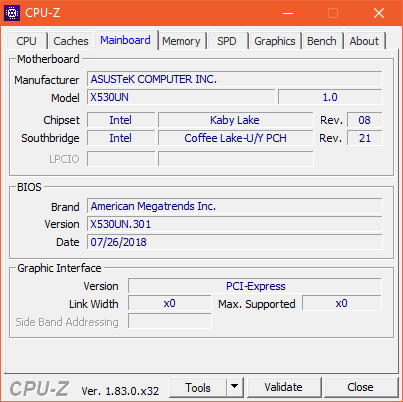Go to the SPD tab

pyautogui.click(x=227, y=41)
